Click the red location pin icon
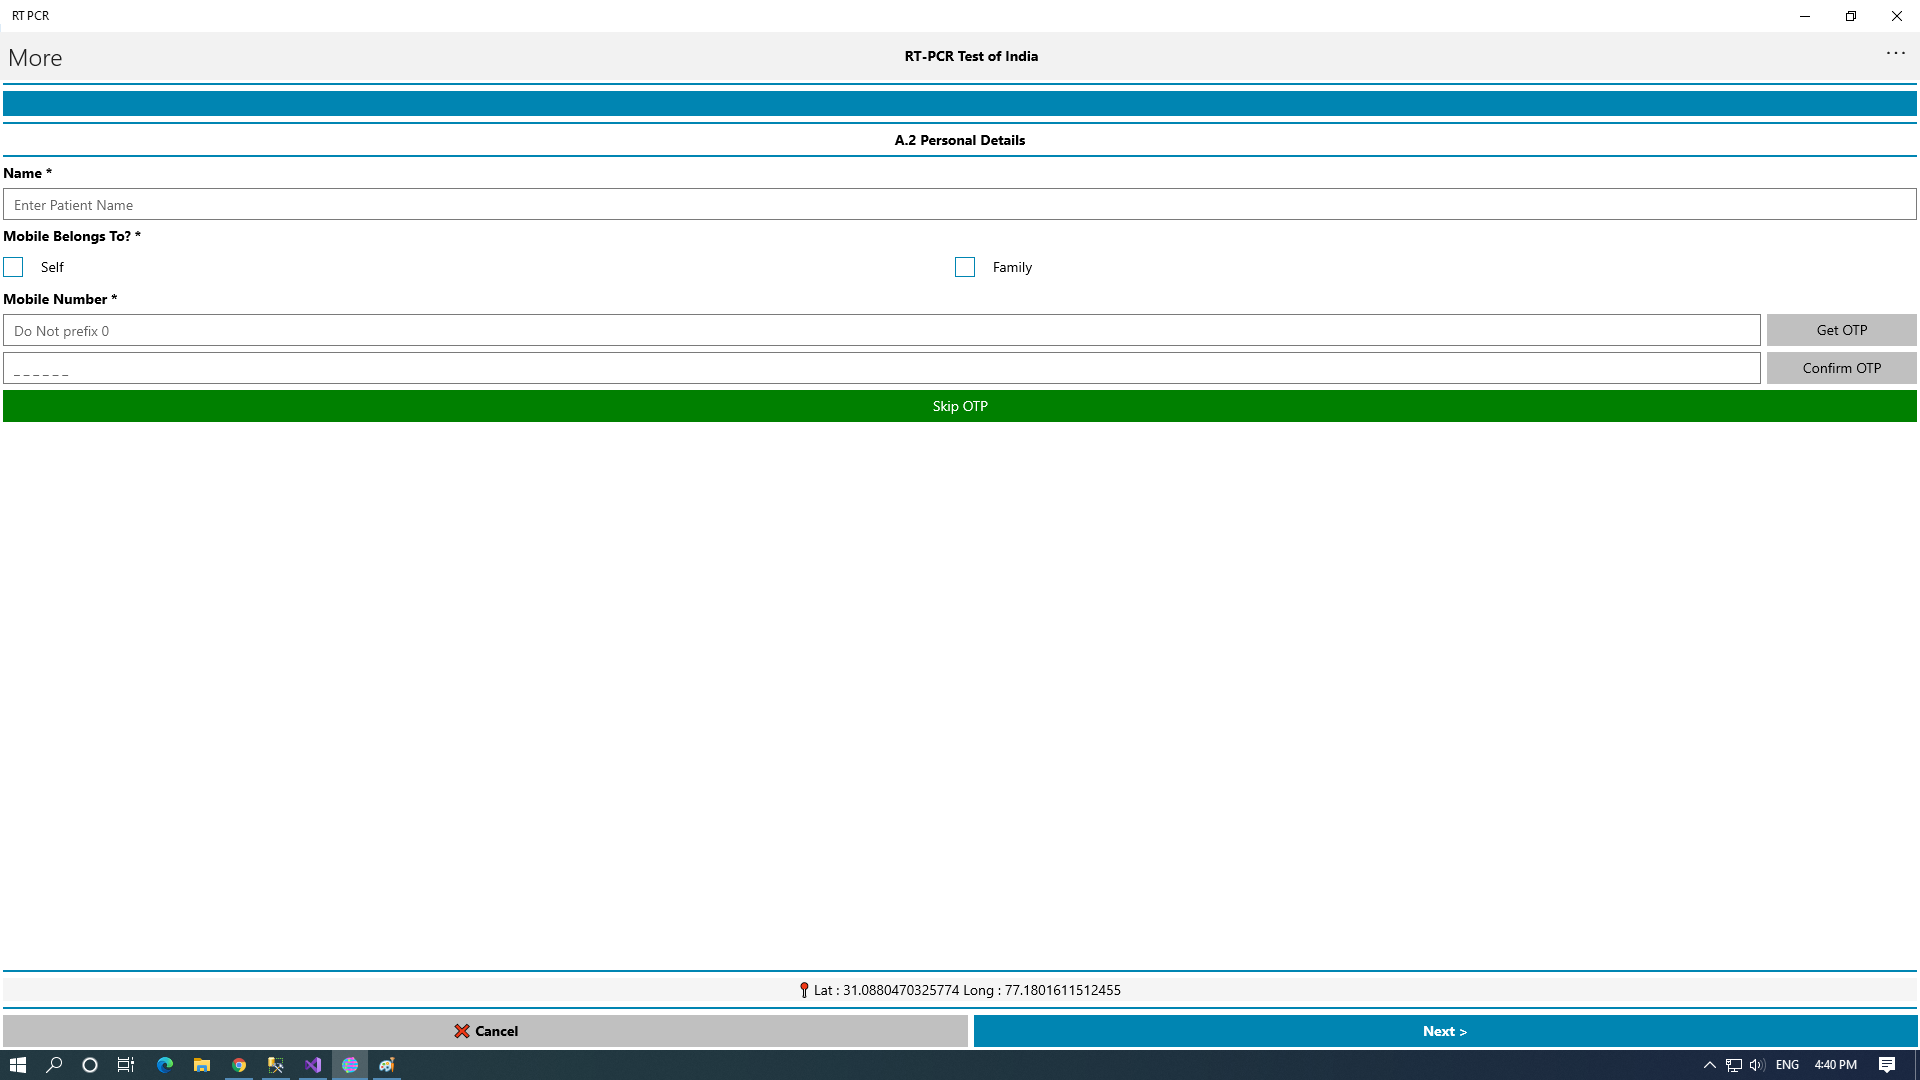This screenshot has height=1080, width=1920. pos(804,990)
